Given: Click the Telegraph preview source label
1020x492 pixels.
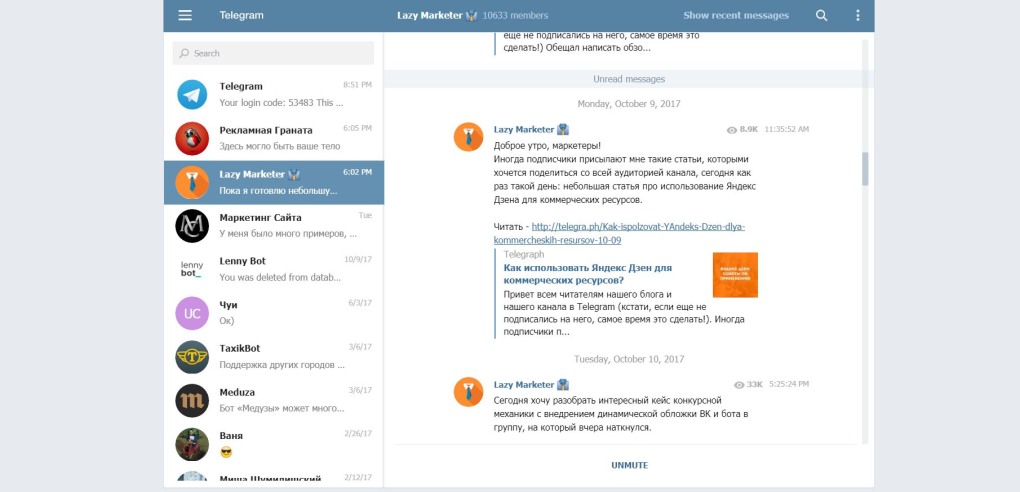Looking at the screenshot, I should click(524, 254).
